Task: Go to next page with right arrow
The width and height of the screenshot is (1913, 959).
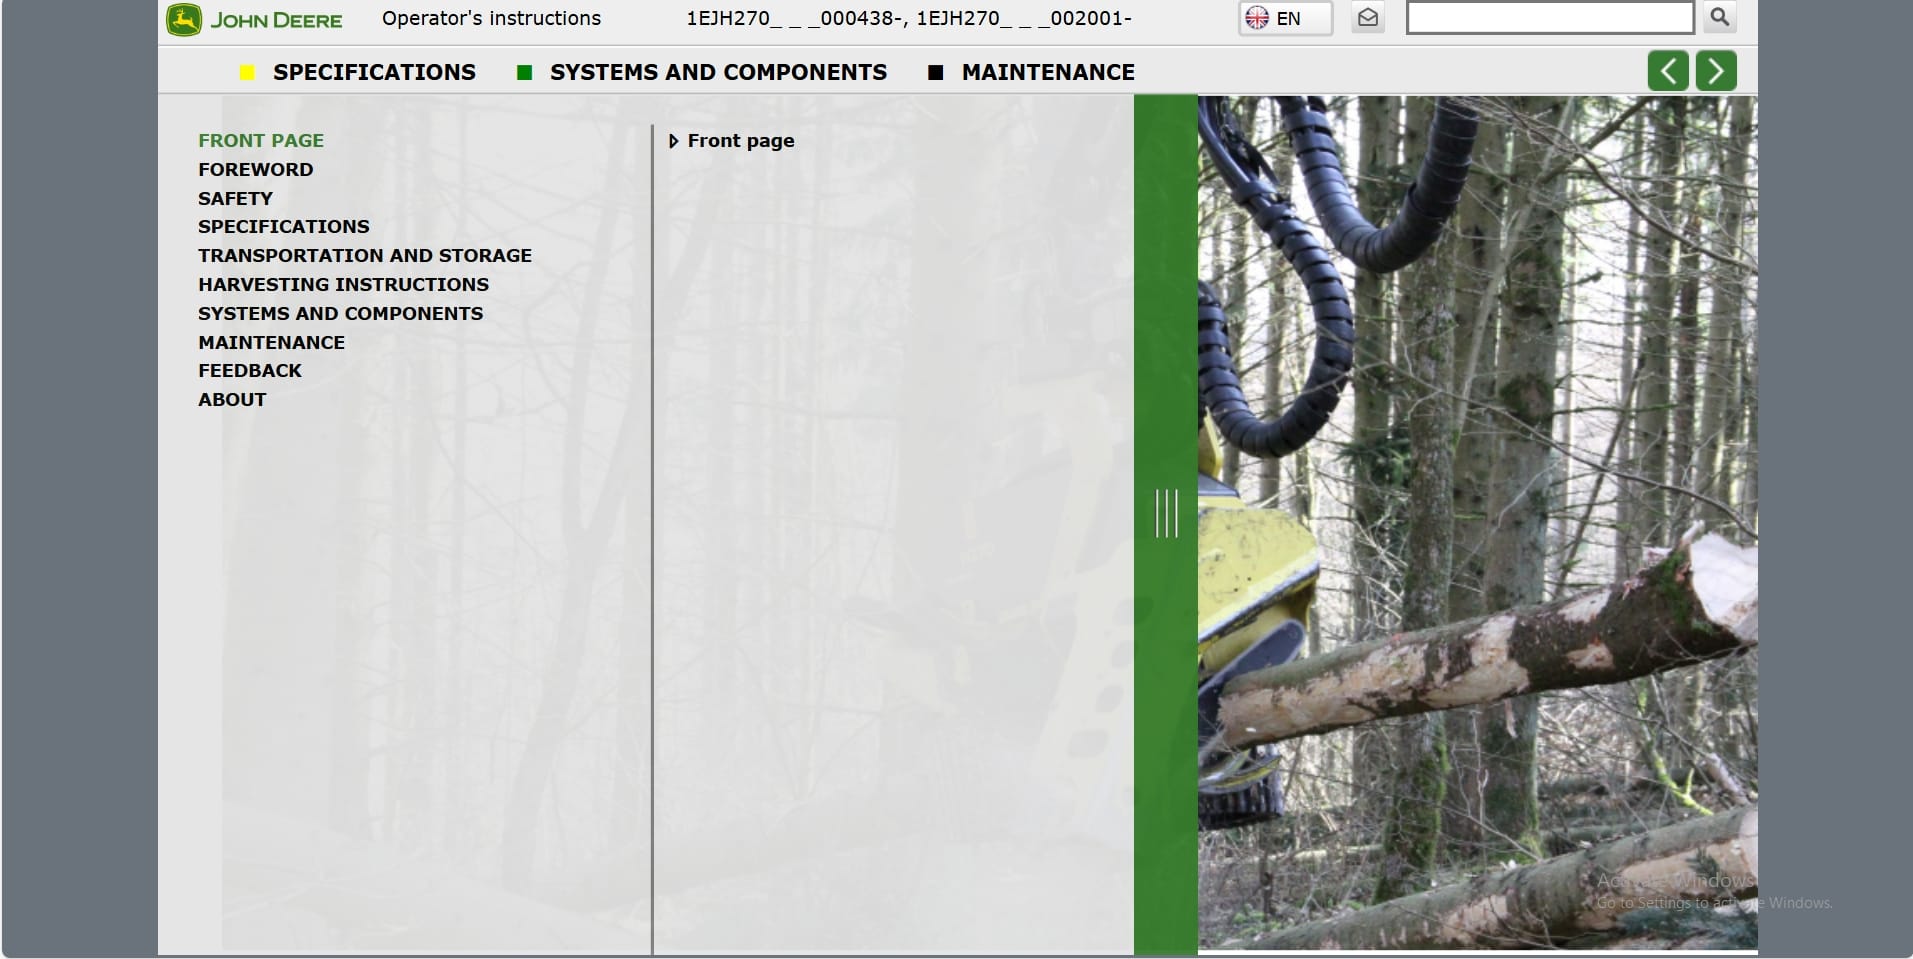Action: coord(1716,71)
